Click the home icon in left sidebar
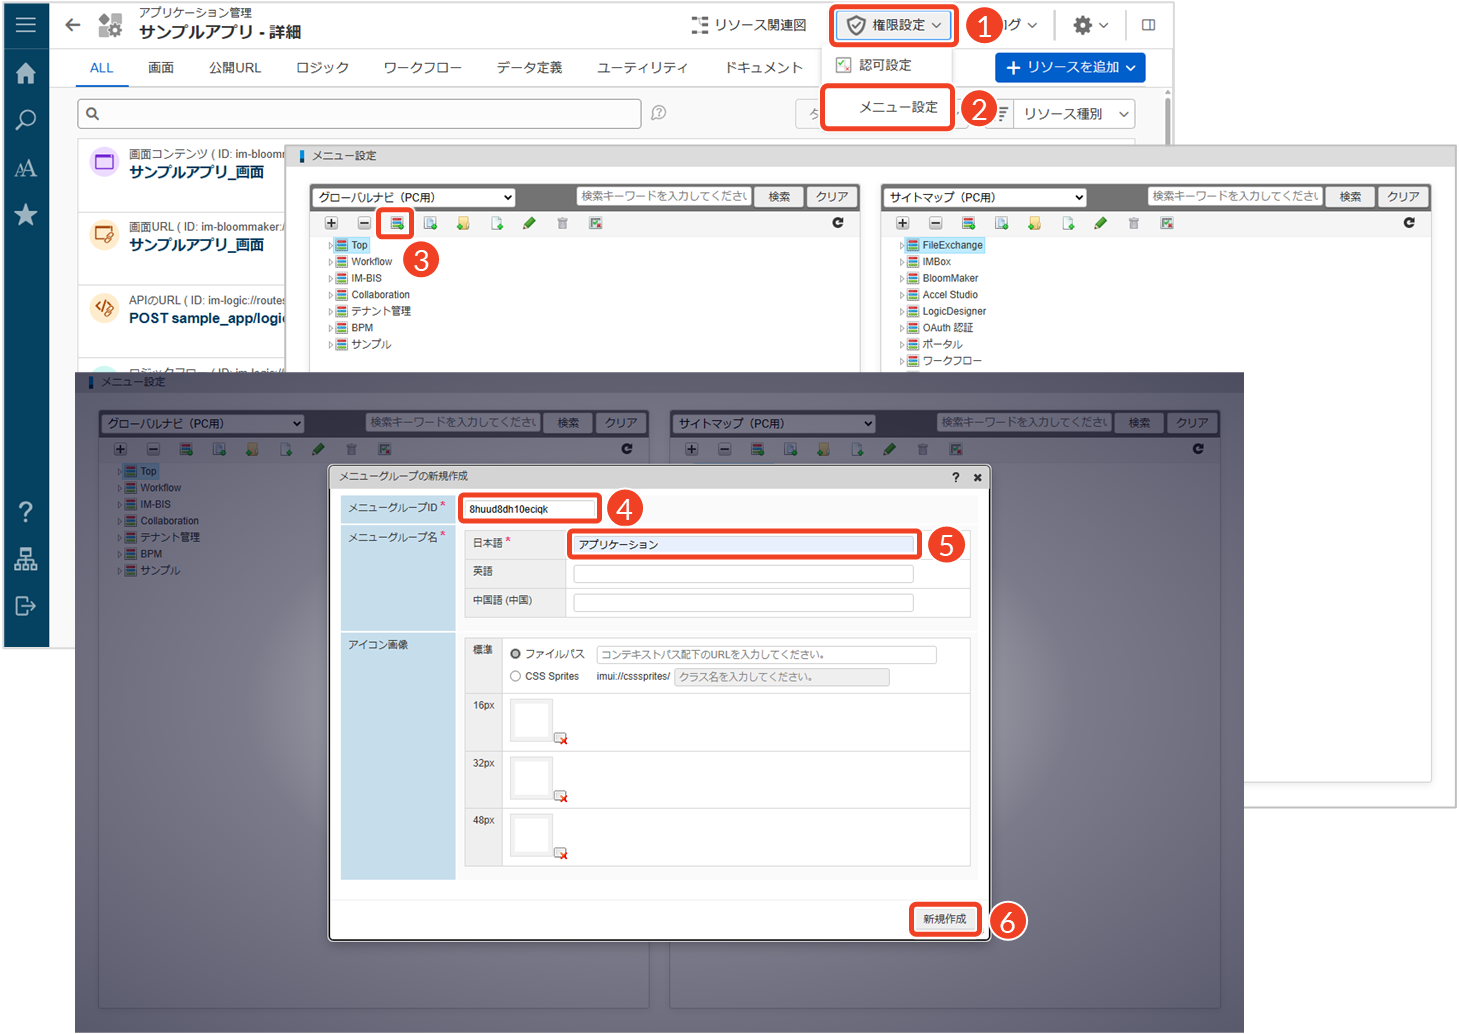This screenshot has width=1459, height=1034. [x=26, y=73]
